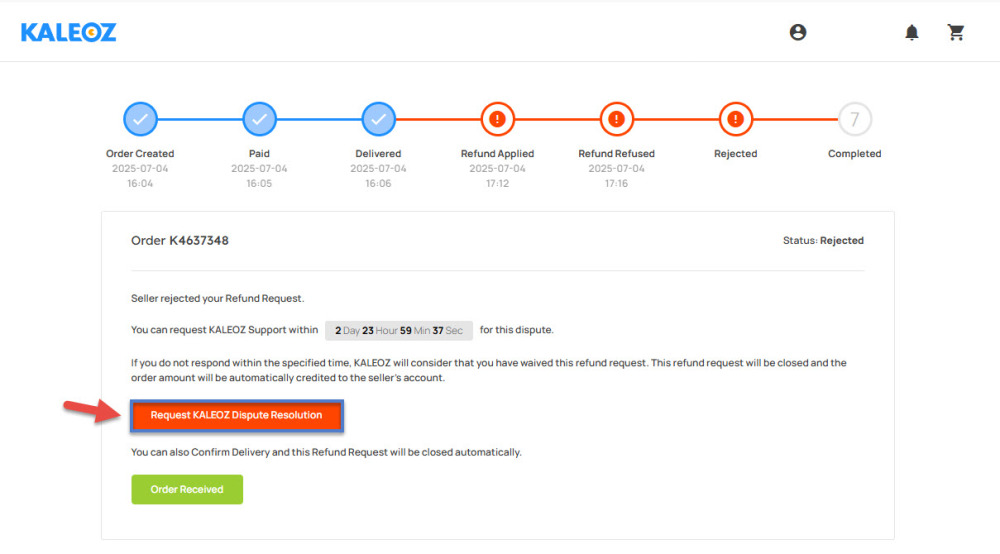Click the 17:16 refund refused time
The height and width of the screenshot is (554, 1000).
pos(616,184)
